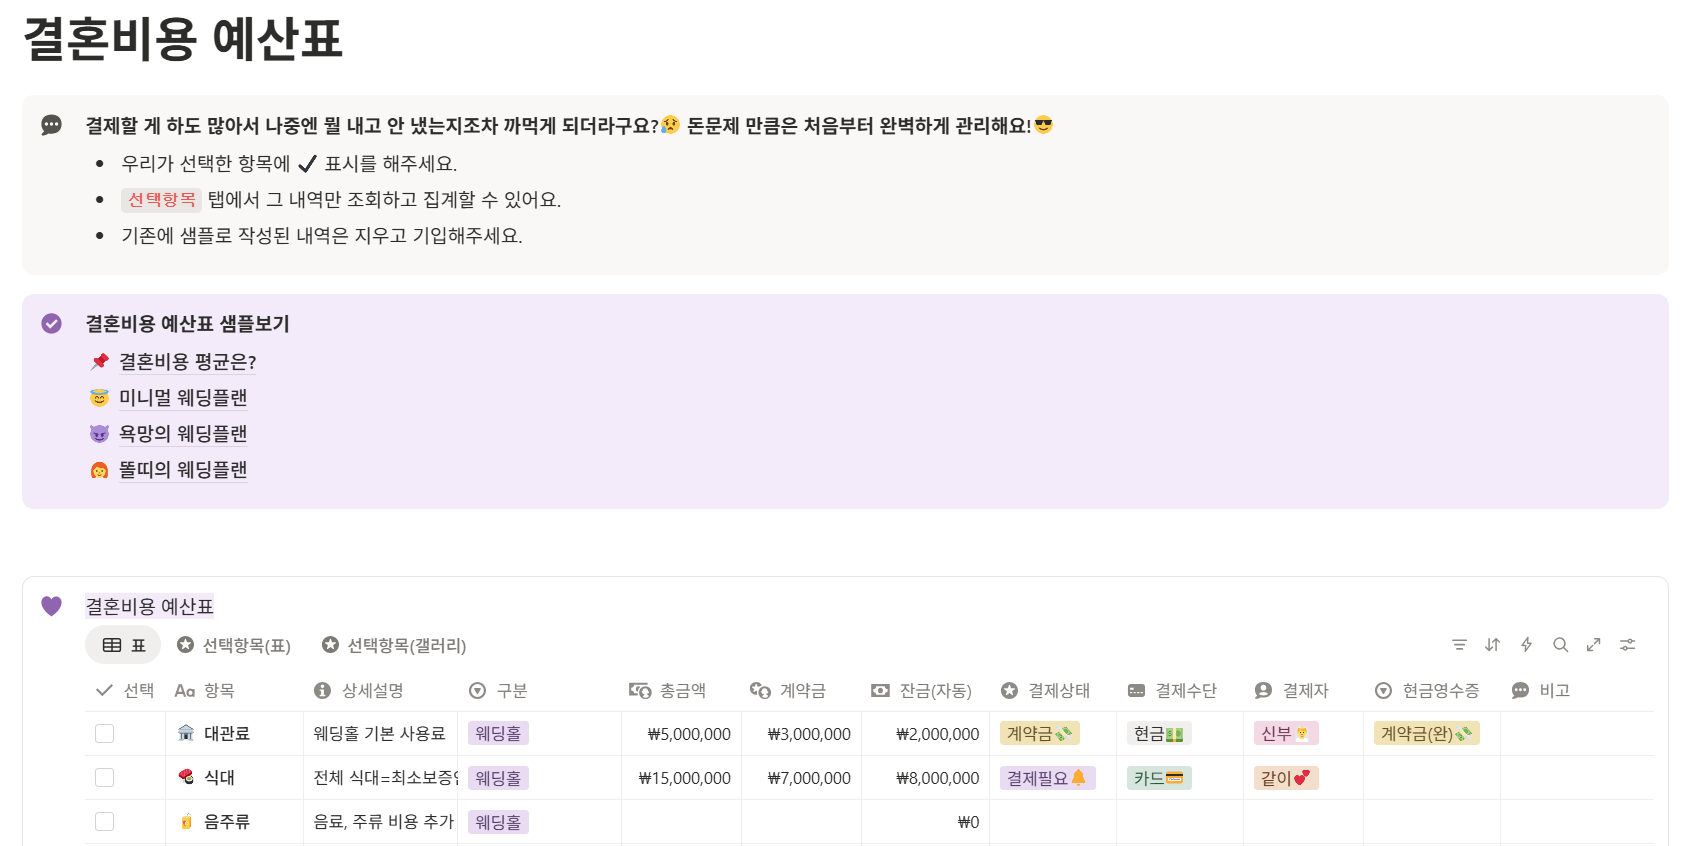
Task: Open the sort arrows icon
Action: click(1493, 645)
